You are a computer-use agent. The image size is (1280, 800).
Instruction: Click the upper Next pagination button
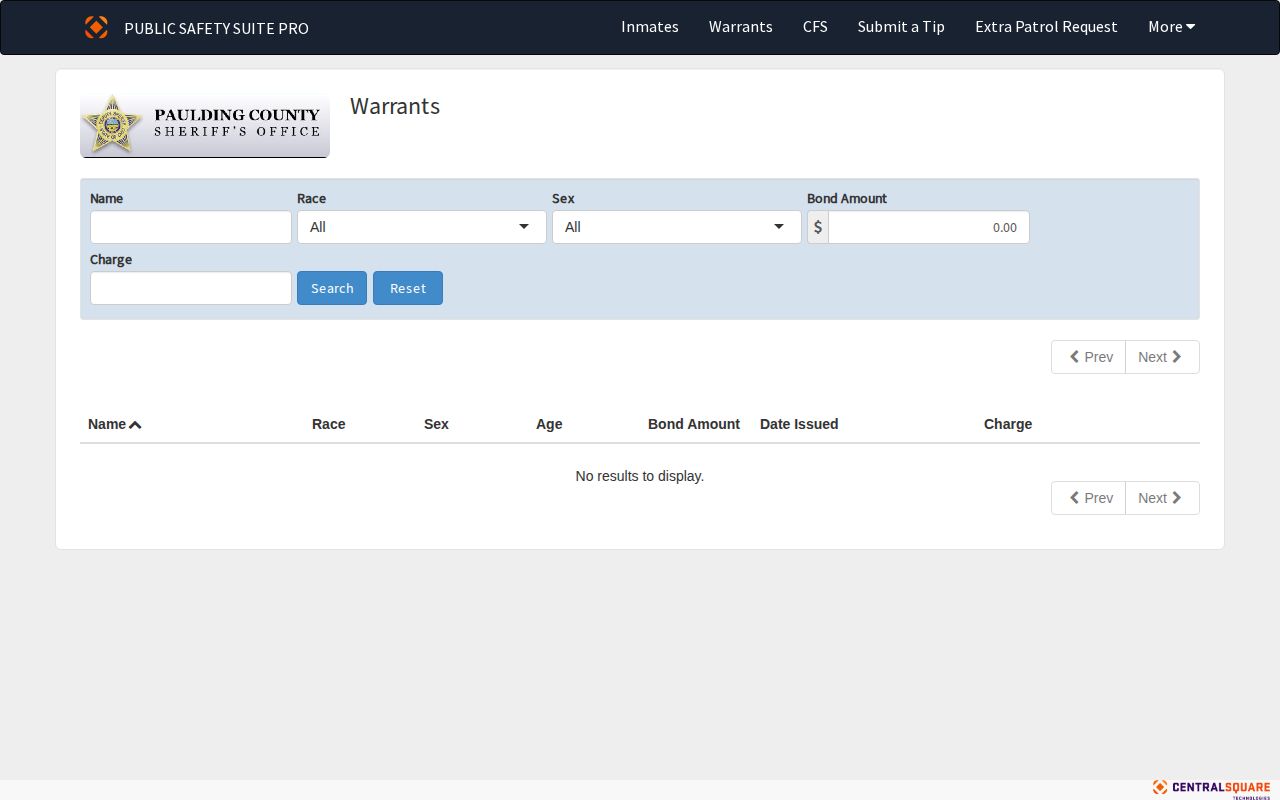click(x=1162, y=357)
